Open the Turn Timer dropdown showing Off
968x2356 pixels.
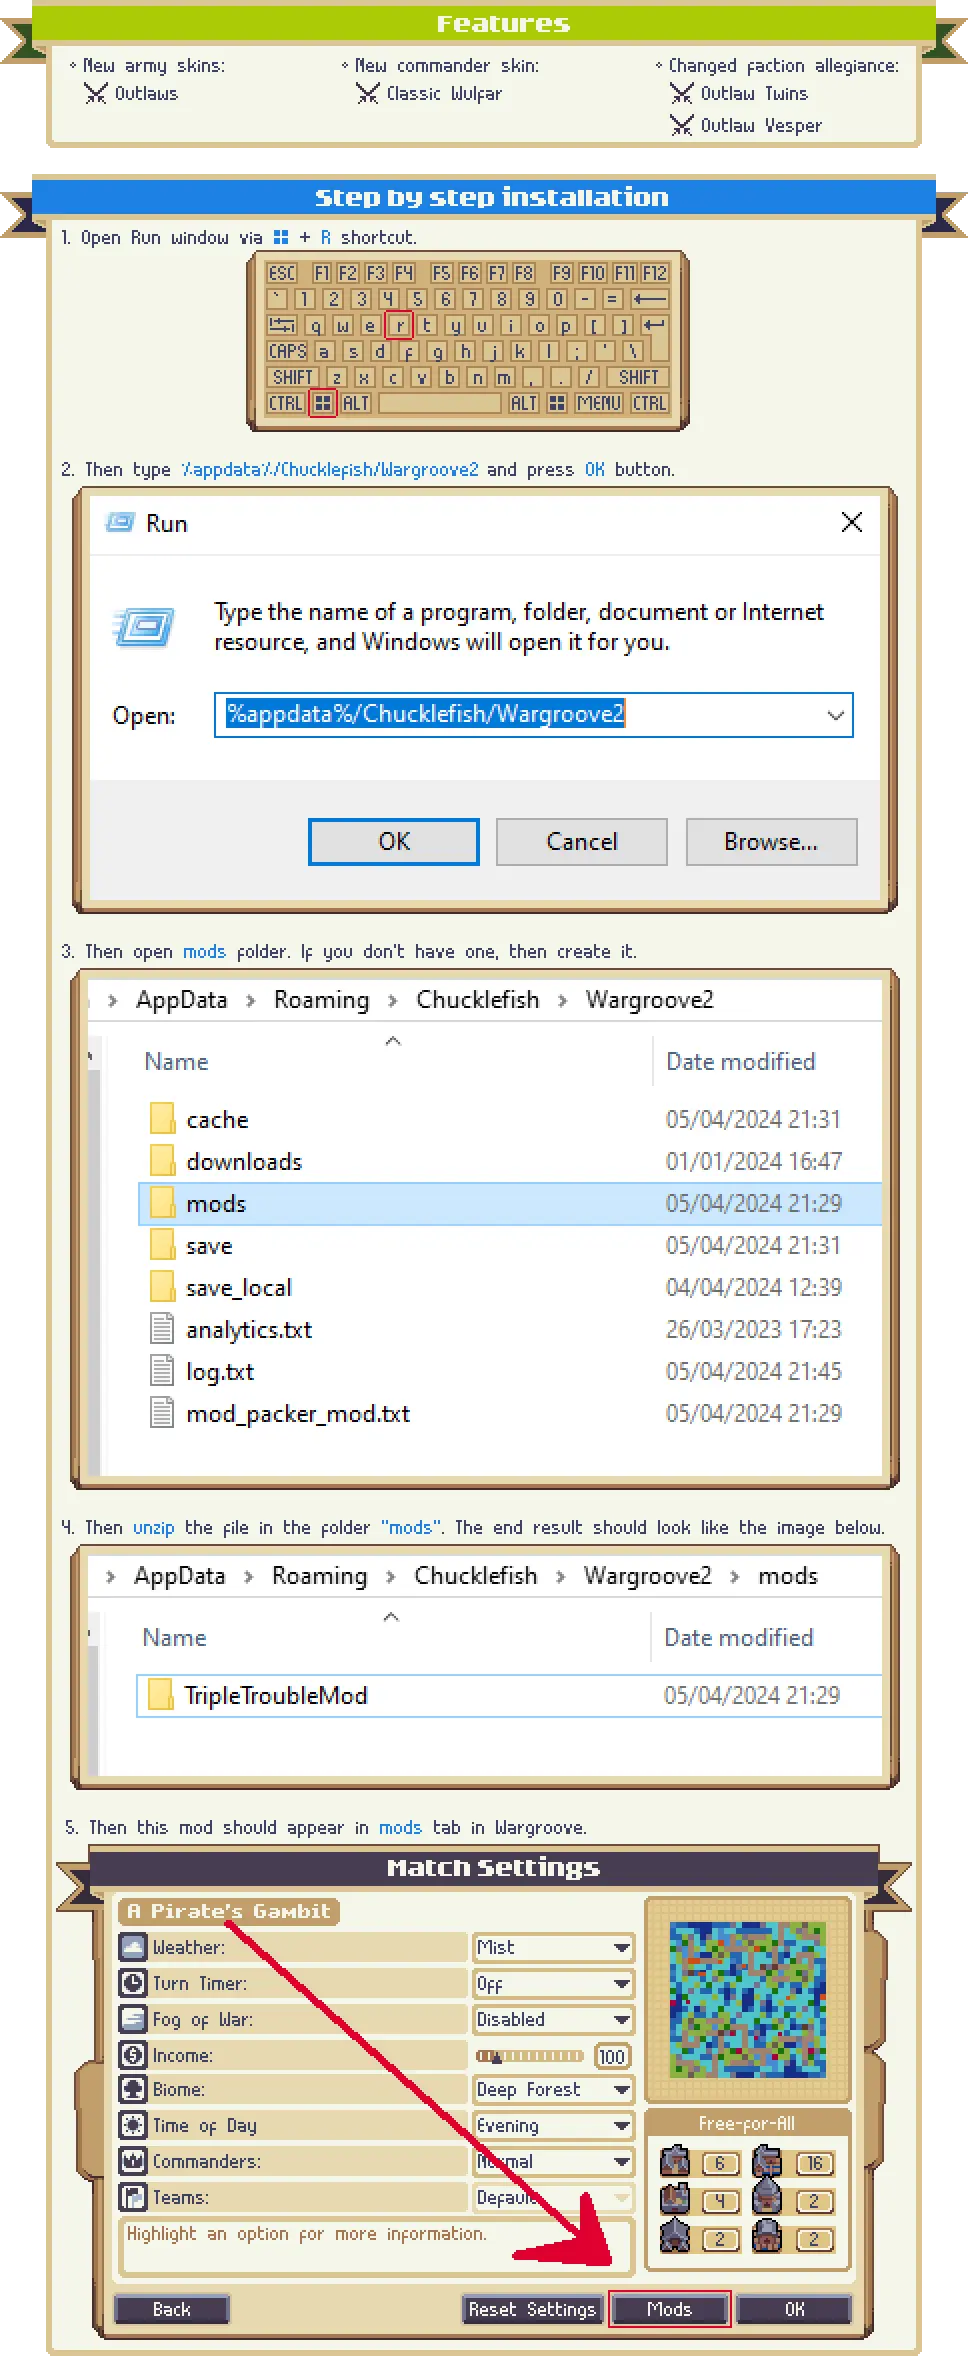tap(553, 1983)
